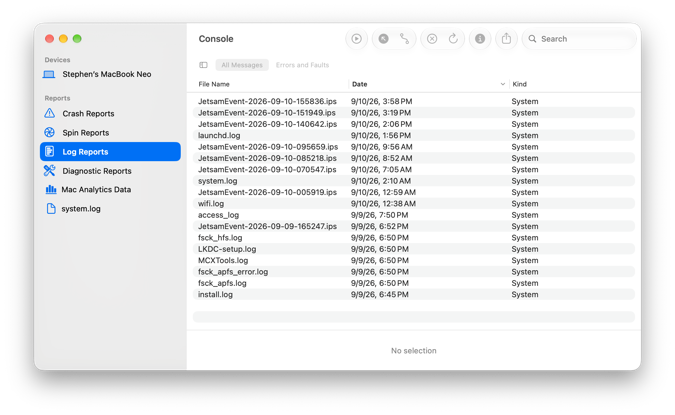Screen dimensions: 675x415
Task: Start streaming with the play toolbar icon
Action: pos(356,39)
